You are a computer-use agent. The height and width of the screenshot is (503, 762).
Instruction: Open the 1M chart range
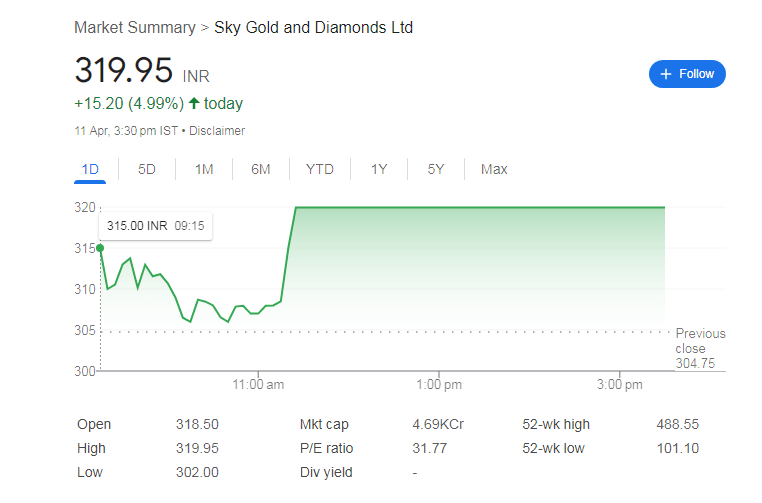click(x=204, y=169)
